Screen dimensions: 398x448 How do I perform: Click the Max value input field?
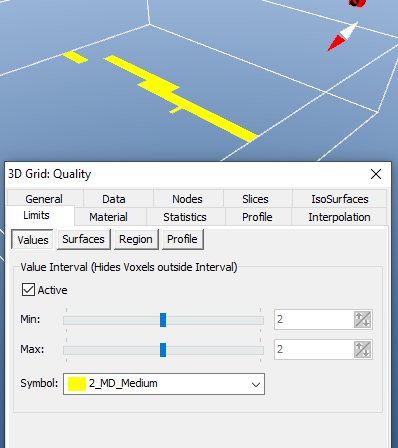click(x=313, y=349)
